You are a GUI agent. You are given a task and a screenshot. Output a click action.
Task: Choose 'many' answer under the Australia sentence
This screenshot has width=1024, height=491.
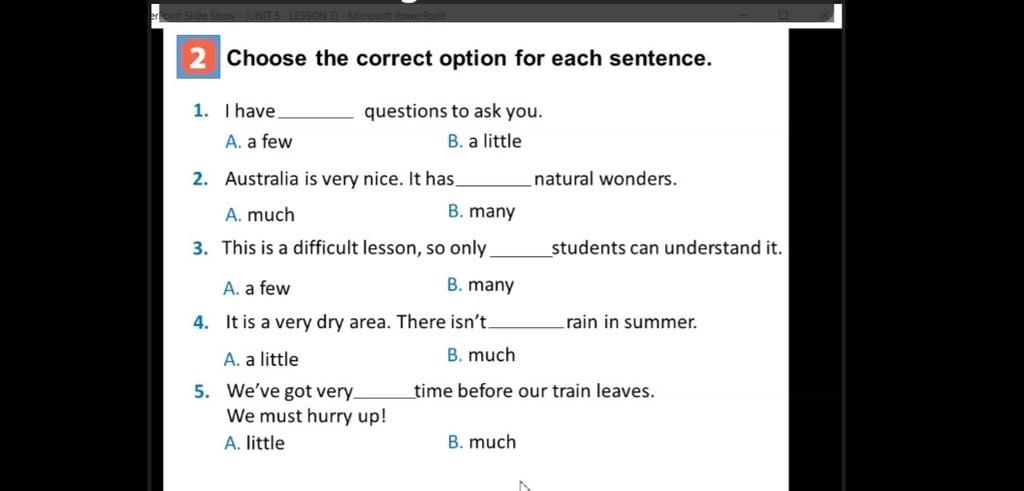[x=482, y=212]
